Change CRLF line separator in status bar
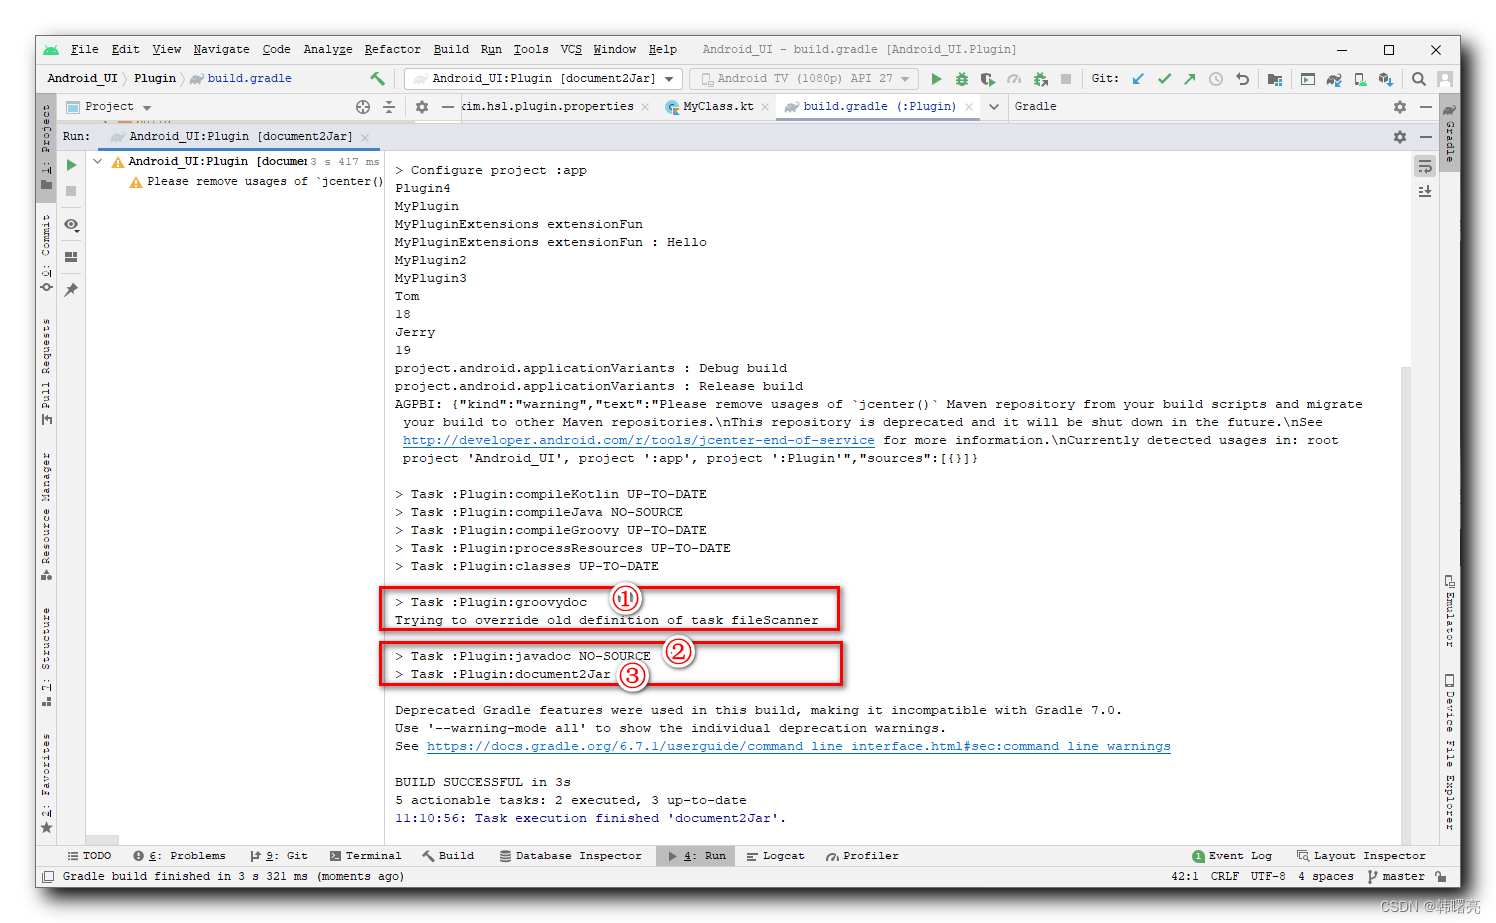 1225,876
